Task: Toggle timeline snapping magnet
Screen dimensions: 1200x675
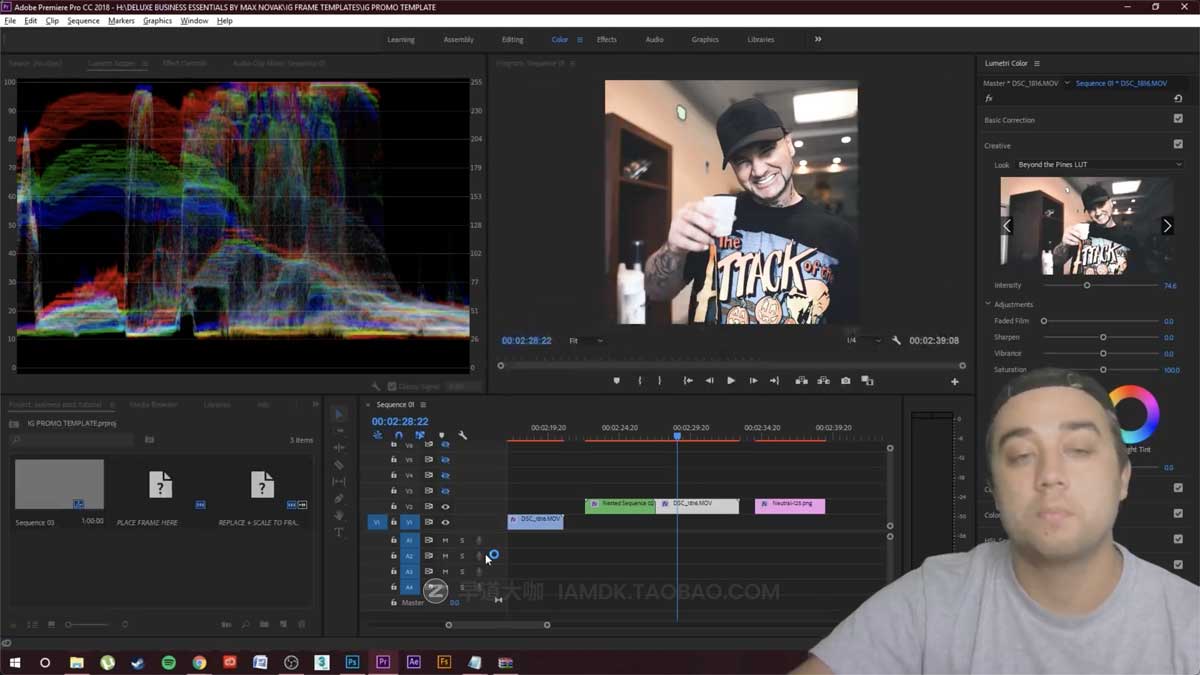Action: tap(398, 436)
